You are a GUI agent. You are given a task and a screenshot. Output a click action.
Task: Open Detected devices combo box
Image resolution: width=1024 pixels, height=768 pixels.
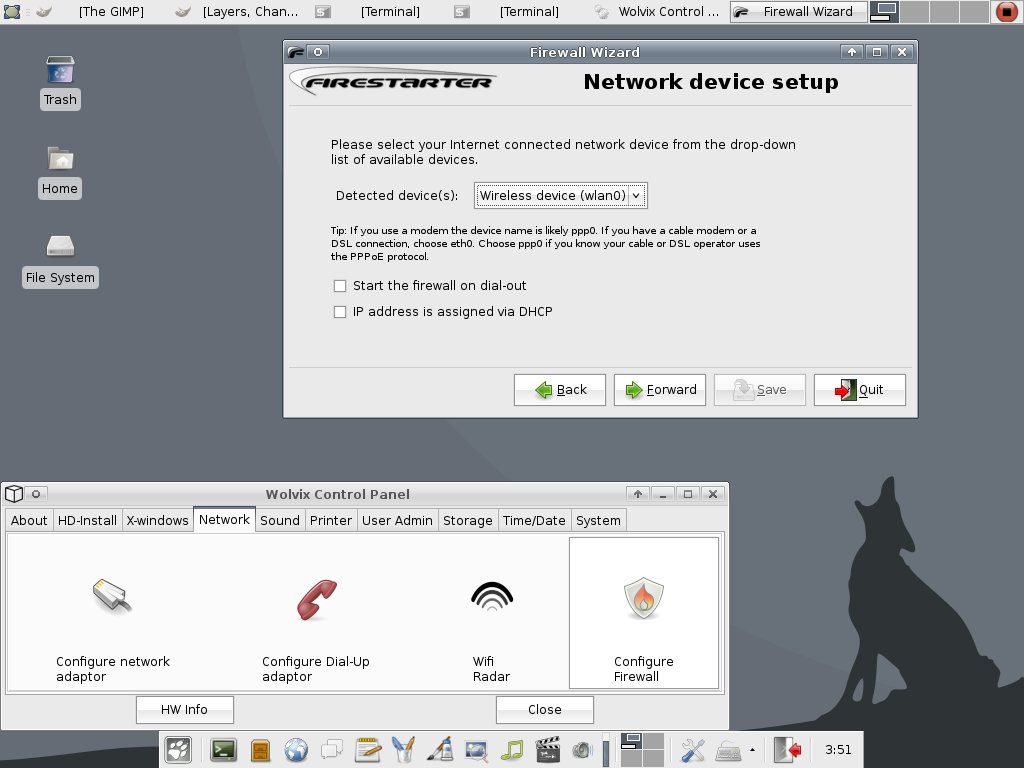pos(560,195)
